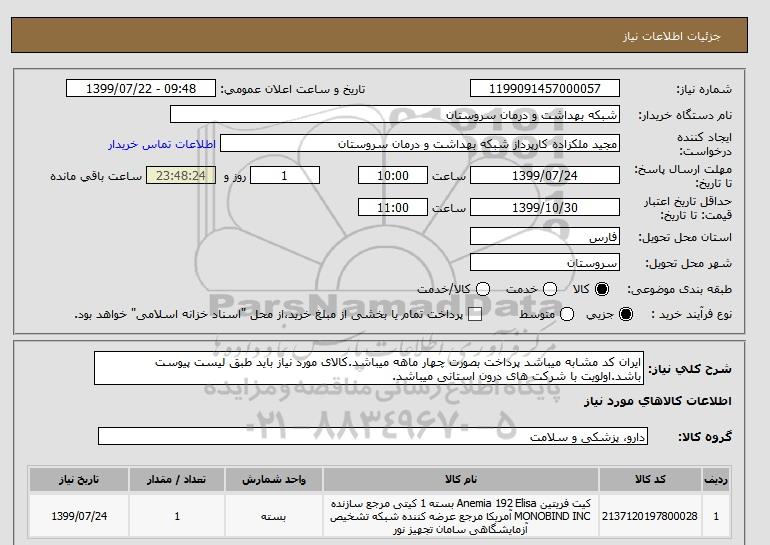The width and height of the screenshot is (770, 545).
Task: Click product code 2137120197800028 cell
Action: click(650, 516)
